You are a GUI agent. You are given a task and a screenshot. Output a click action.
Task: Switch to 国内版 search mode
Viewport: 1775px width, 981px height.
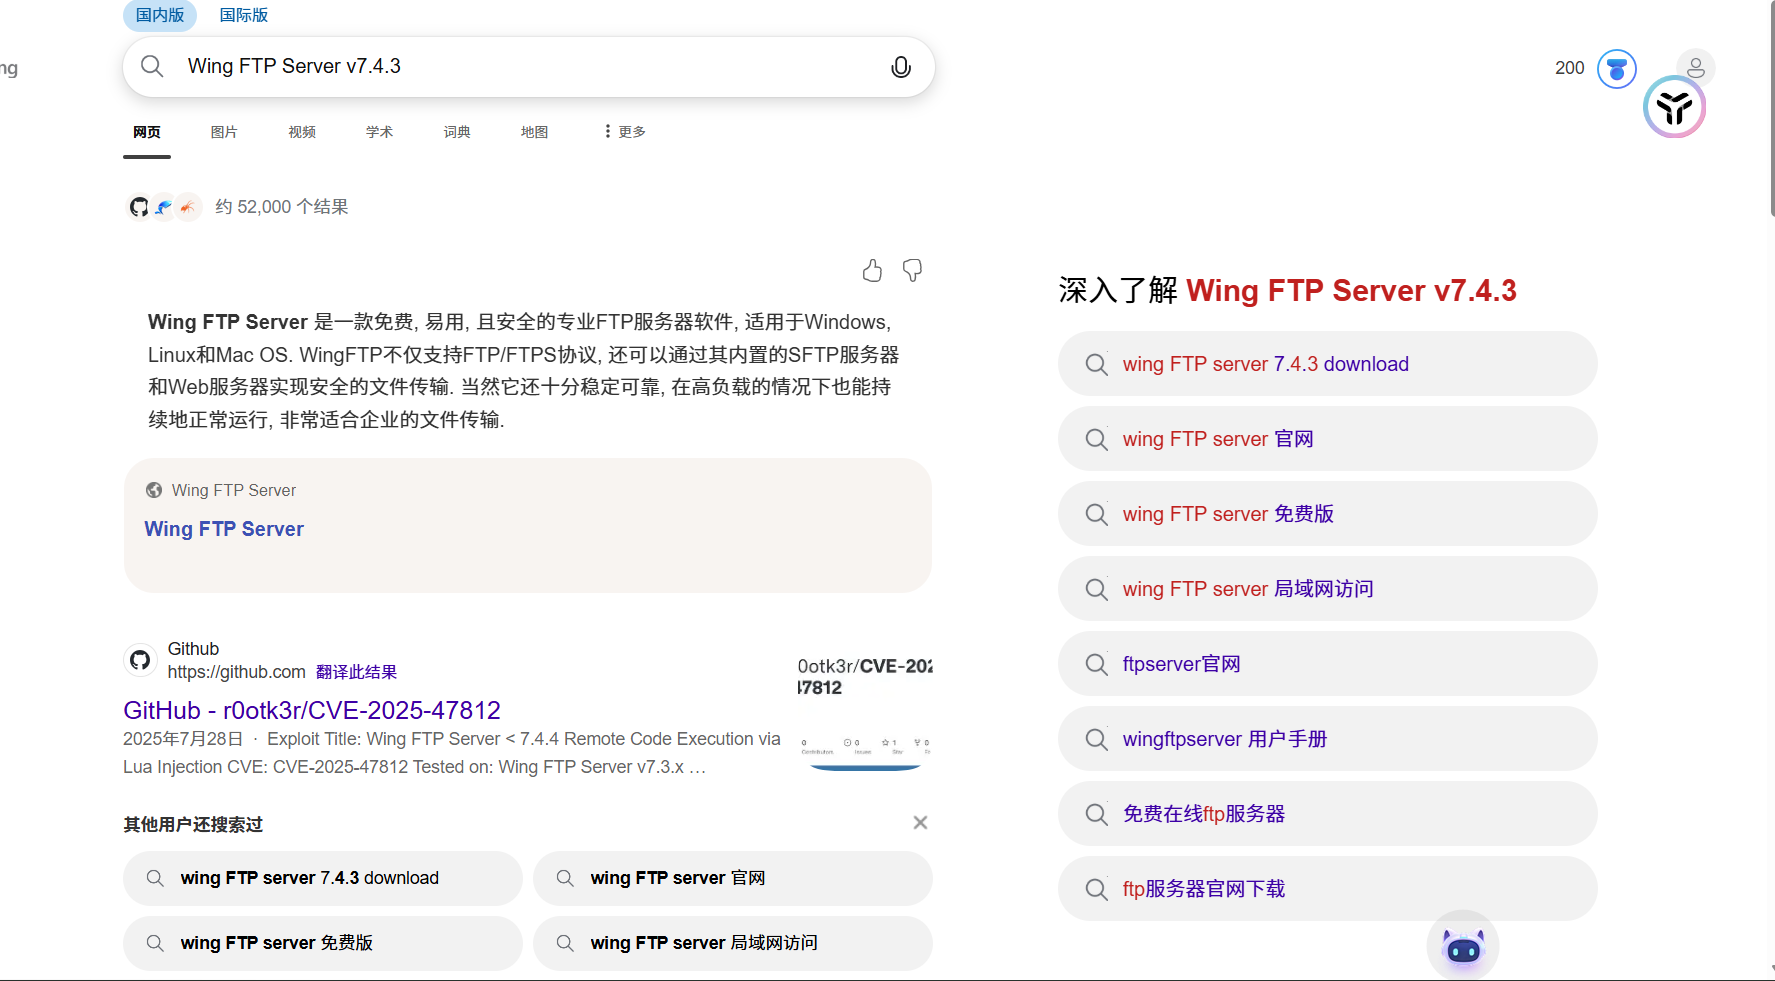pyautogui.click(x=160, y=15)
